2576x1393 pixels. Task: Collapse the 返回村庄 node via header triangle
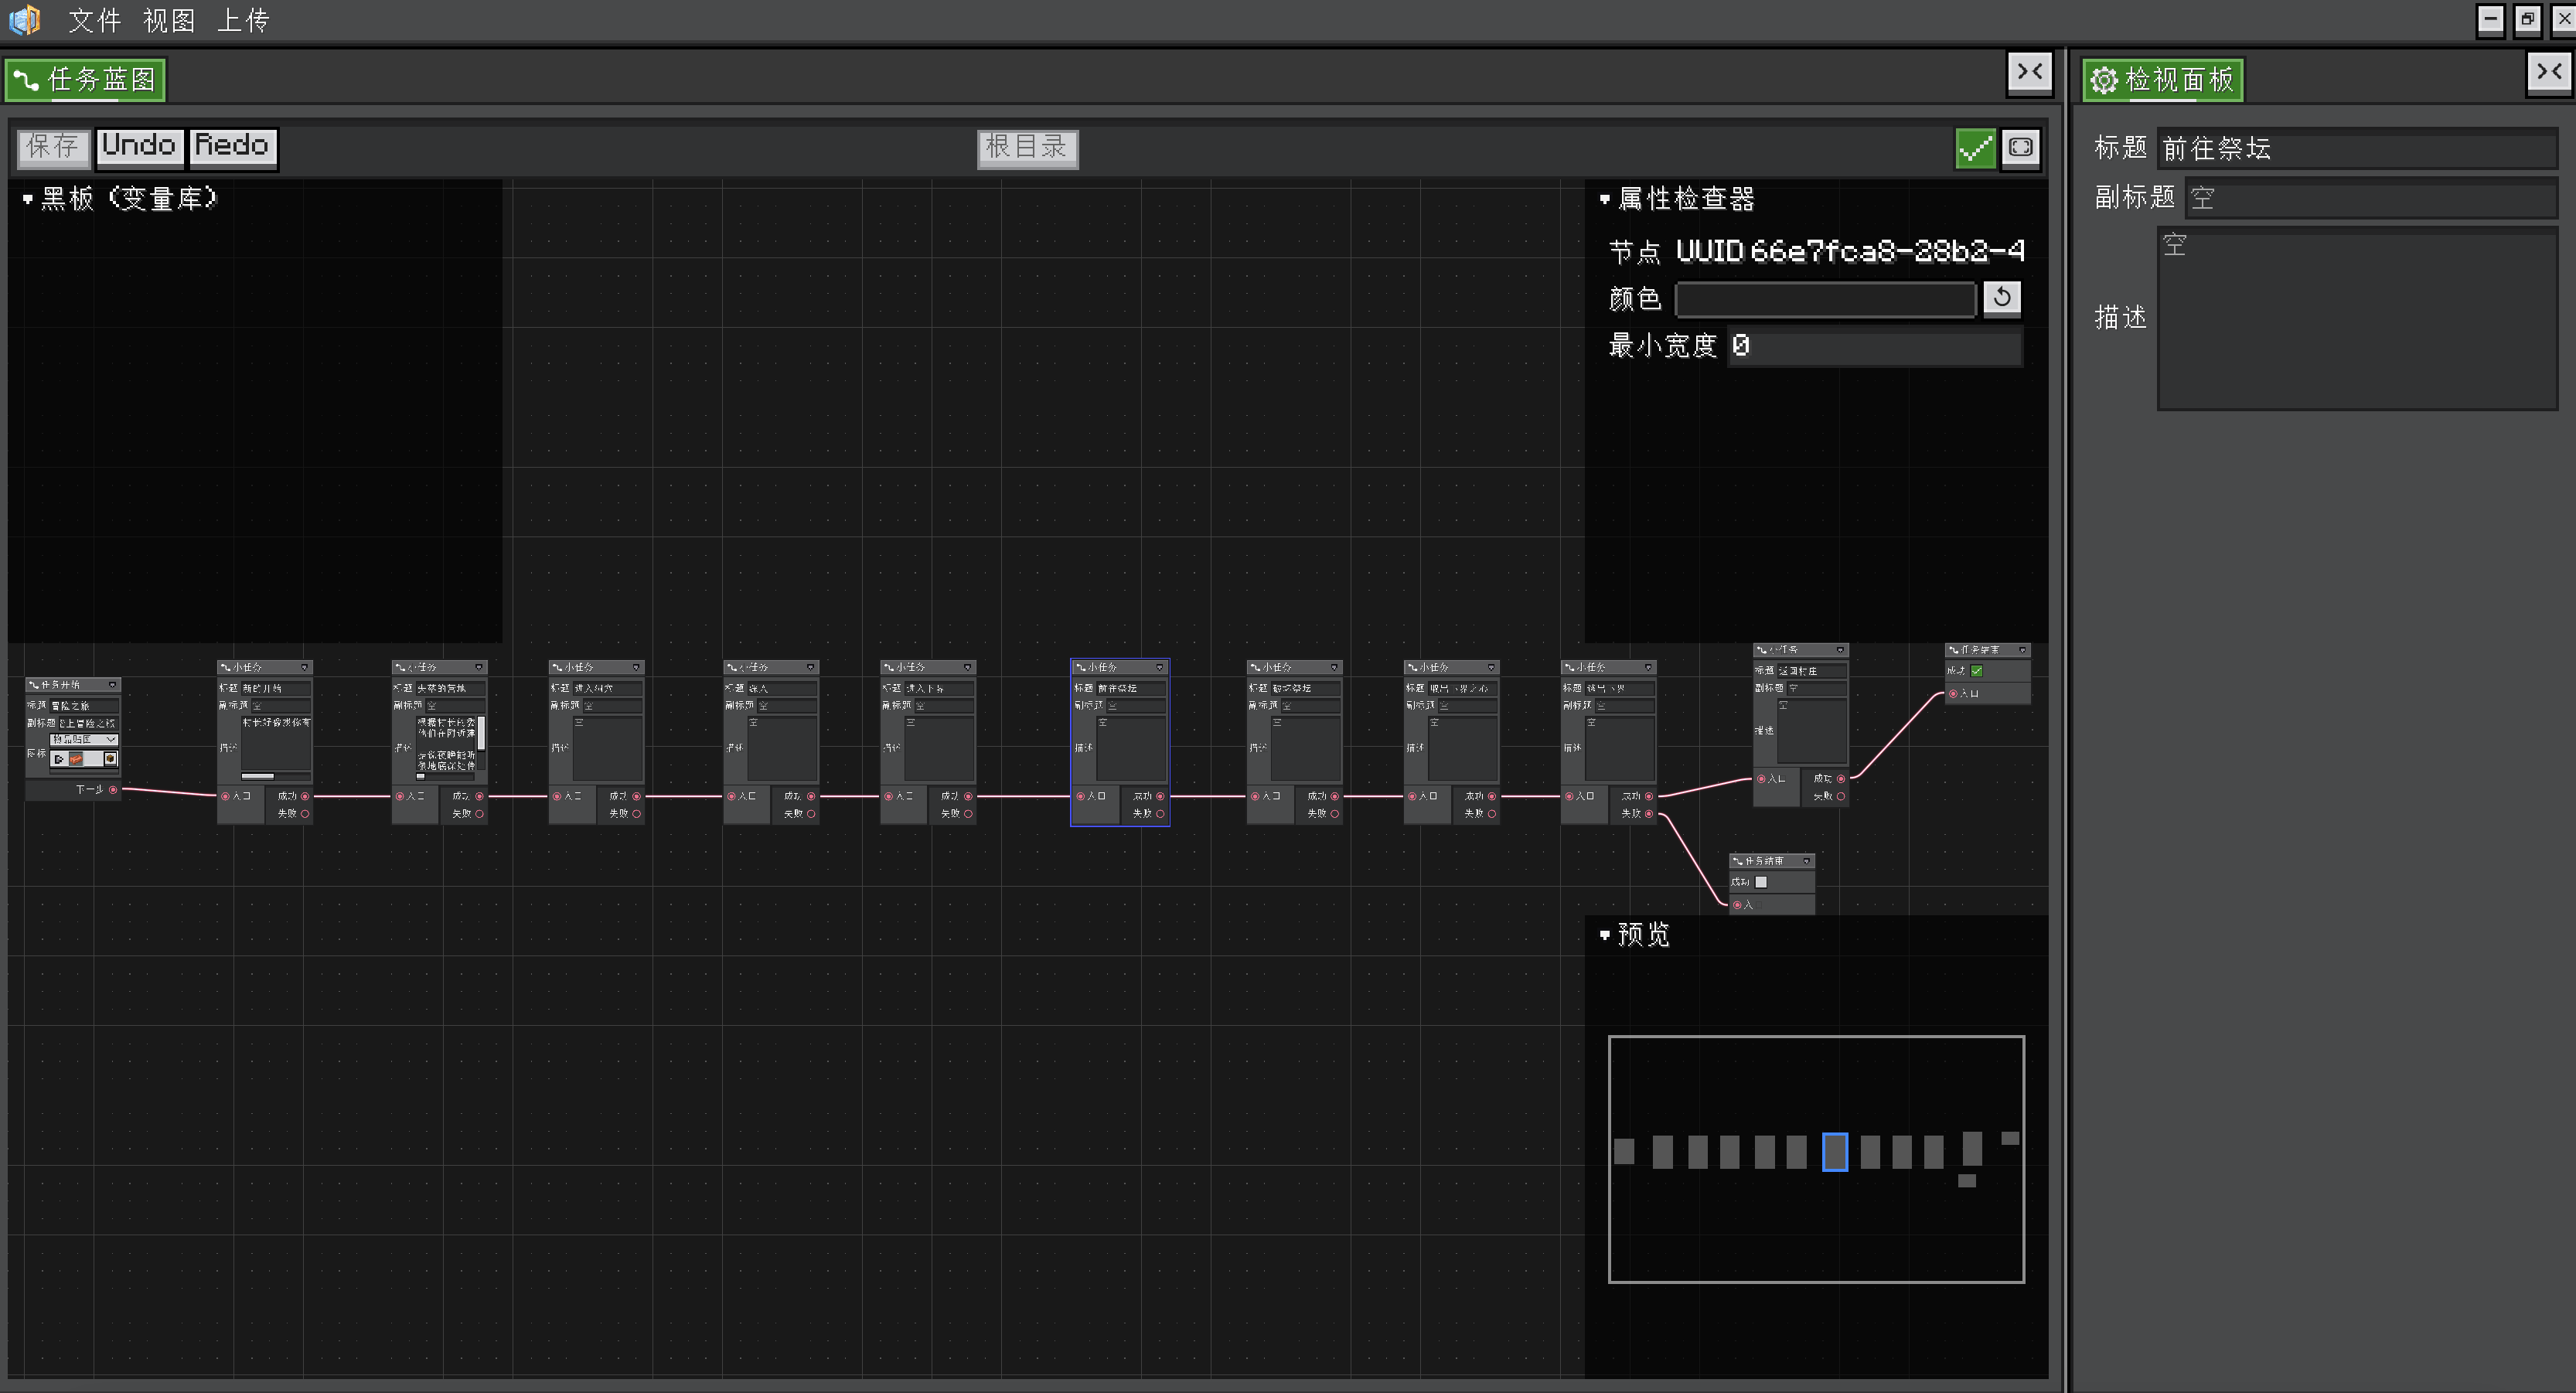point(1840,650)
